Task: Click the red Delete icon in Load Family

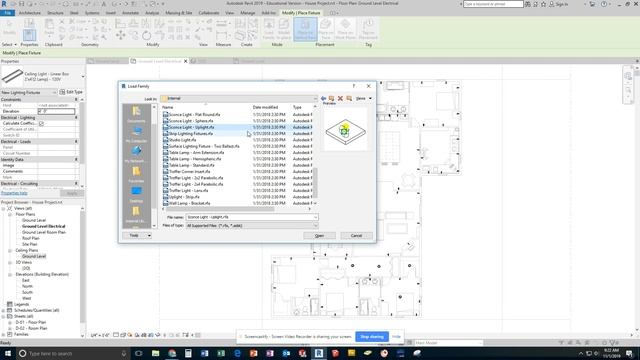Action: pos(340,98)
